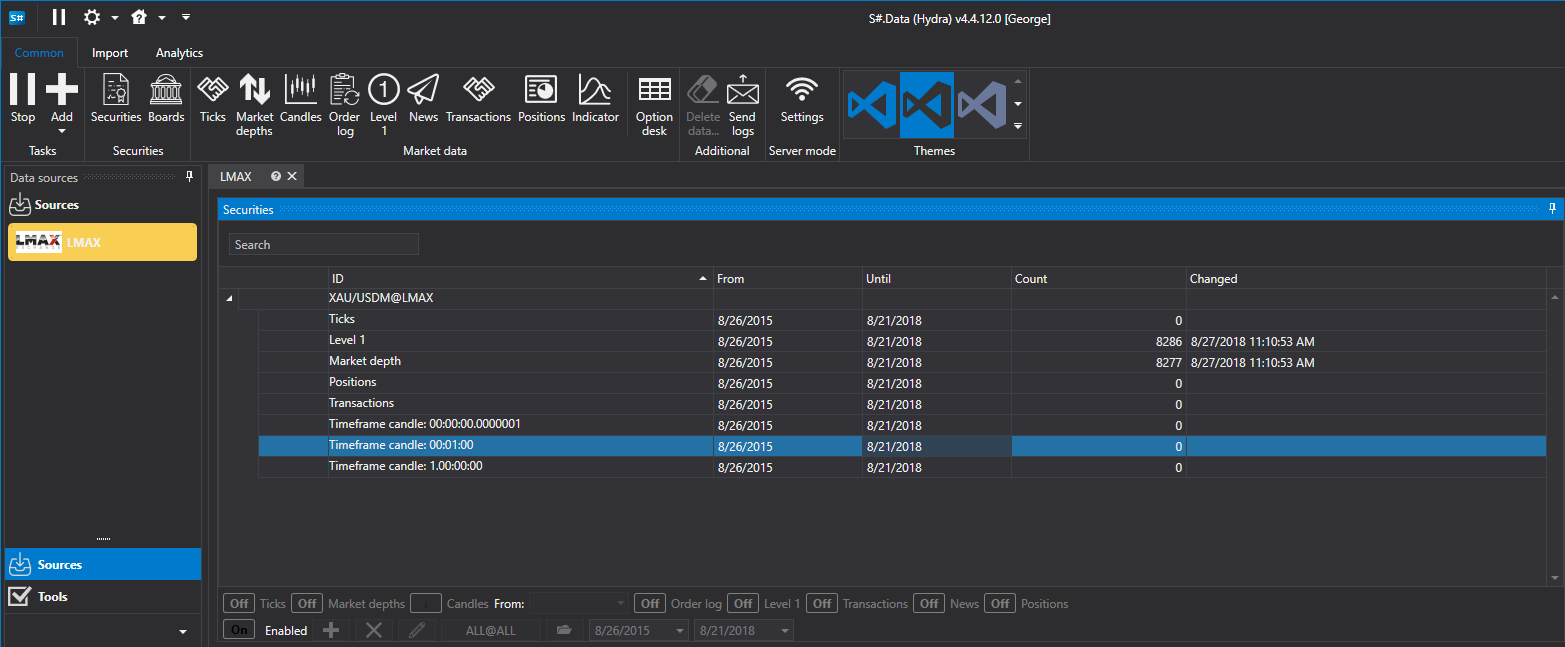Click the pause icon in title bar
Screen dimensions: 1565x647
[59, 17]
